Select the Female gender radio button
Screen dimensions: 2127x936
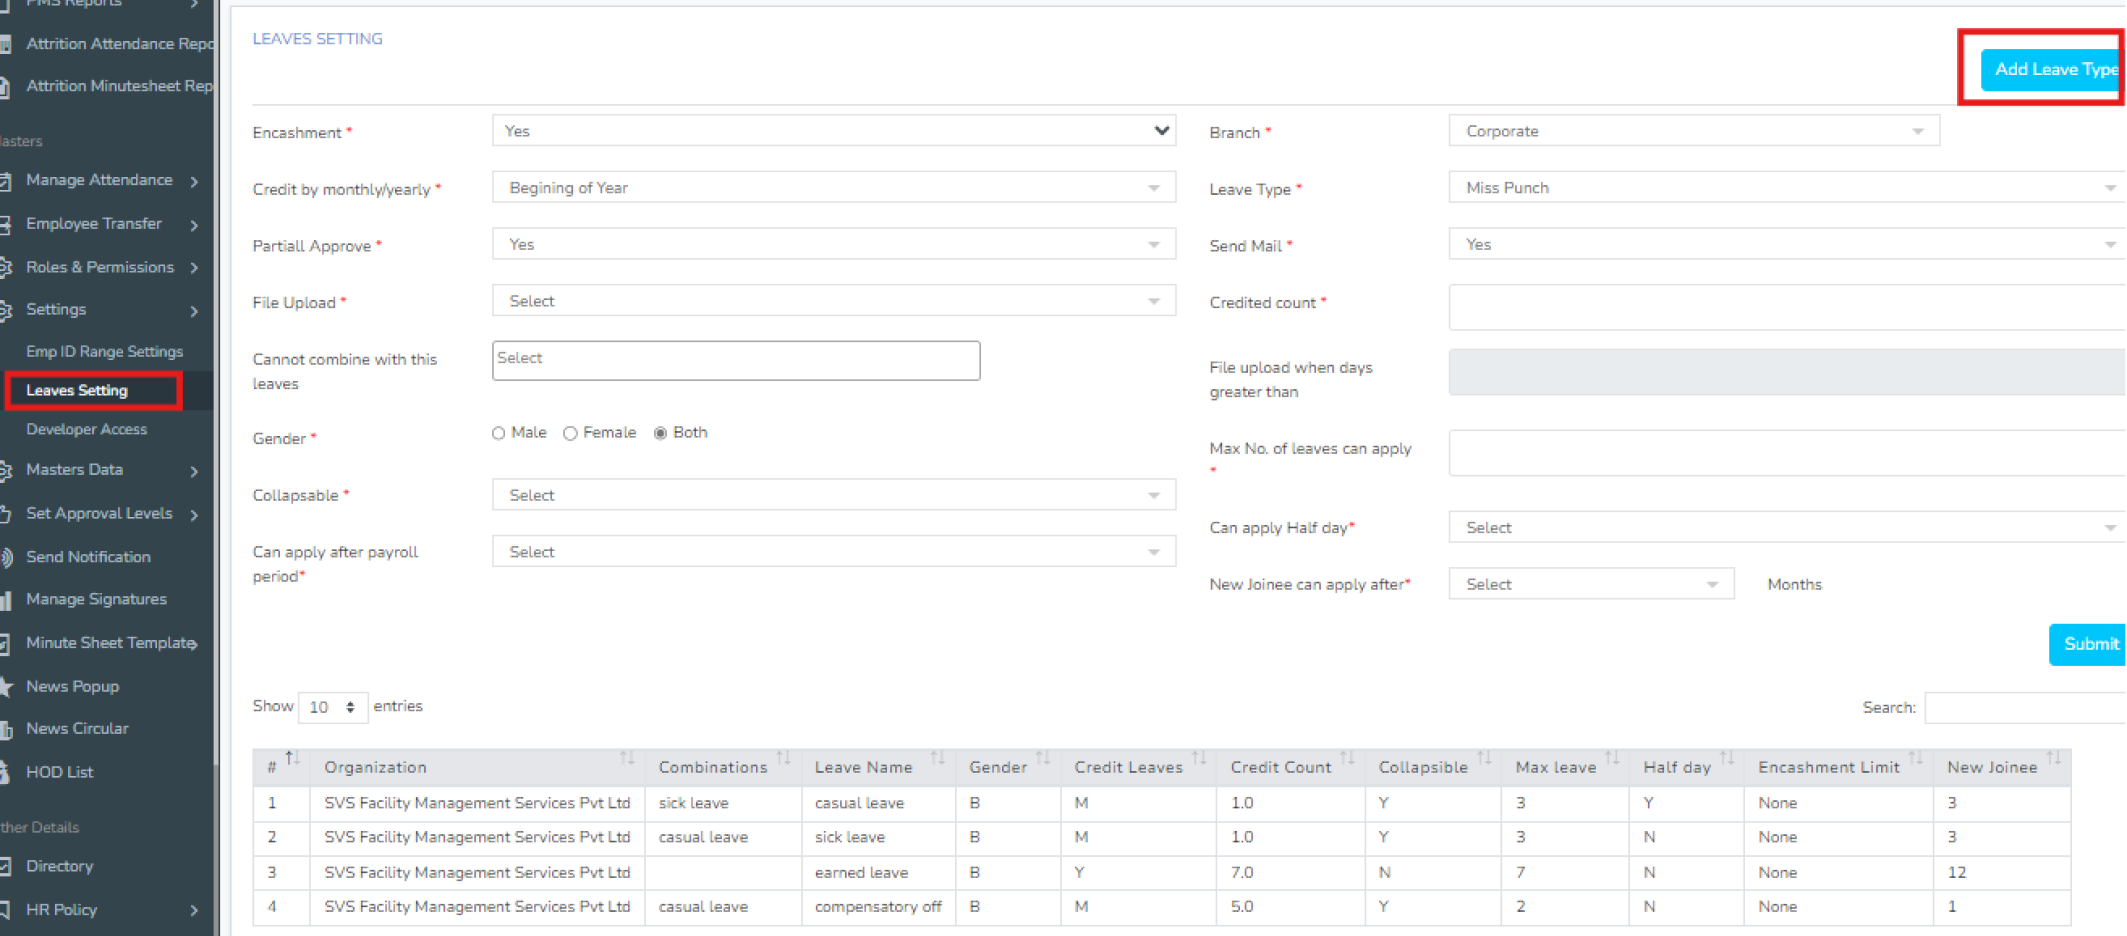570,433
